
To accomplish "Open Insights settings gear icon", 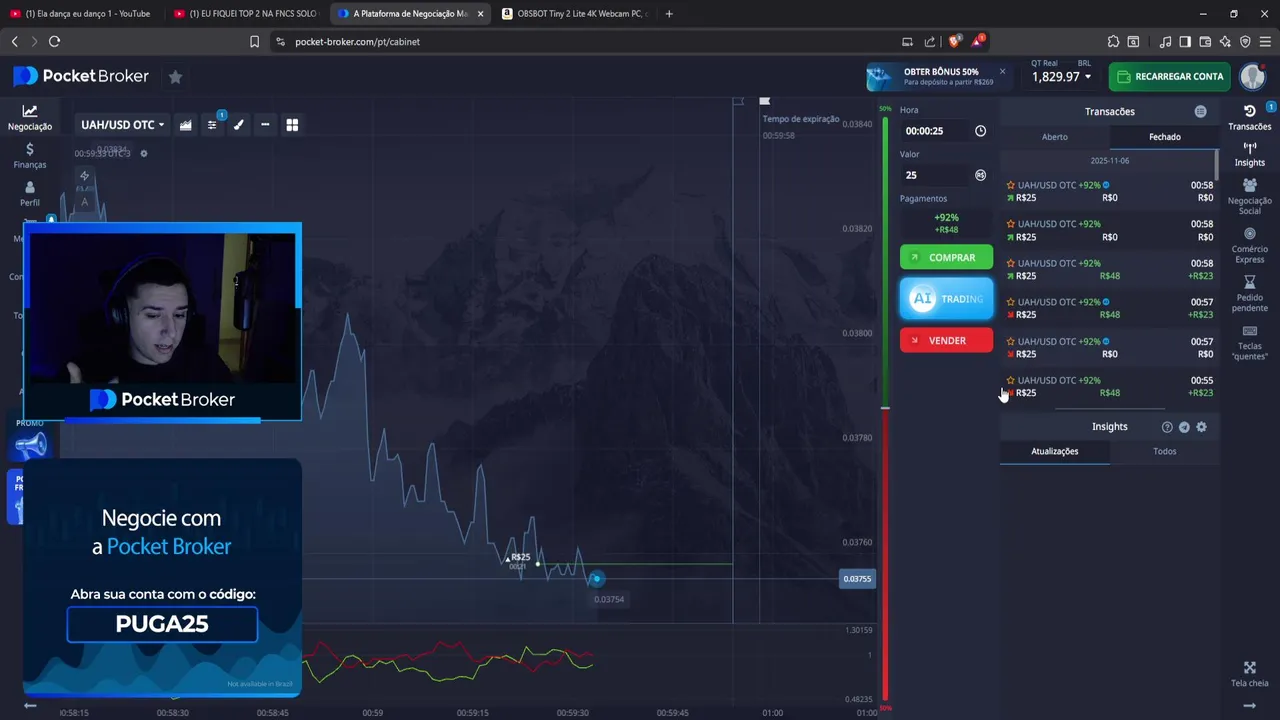I will [1201, 427].
